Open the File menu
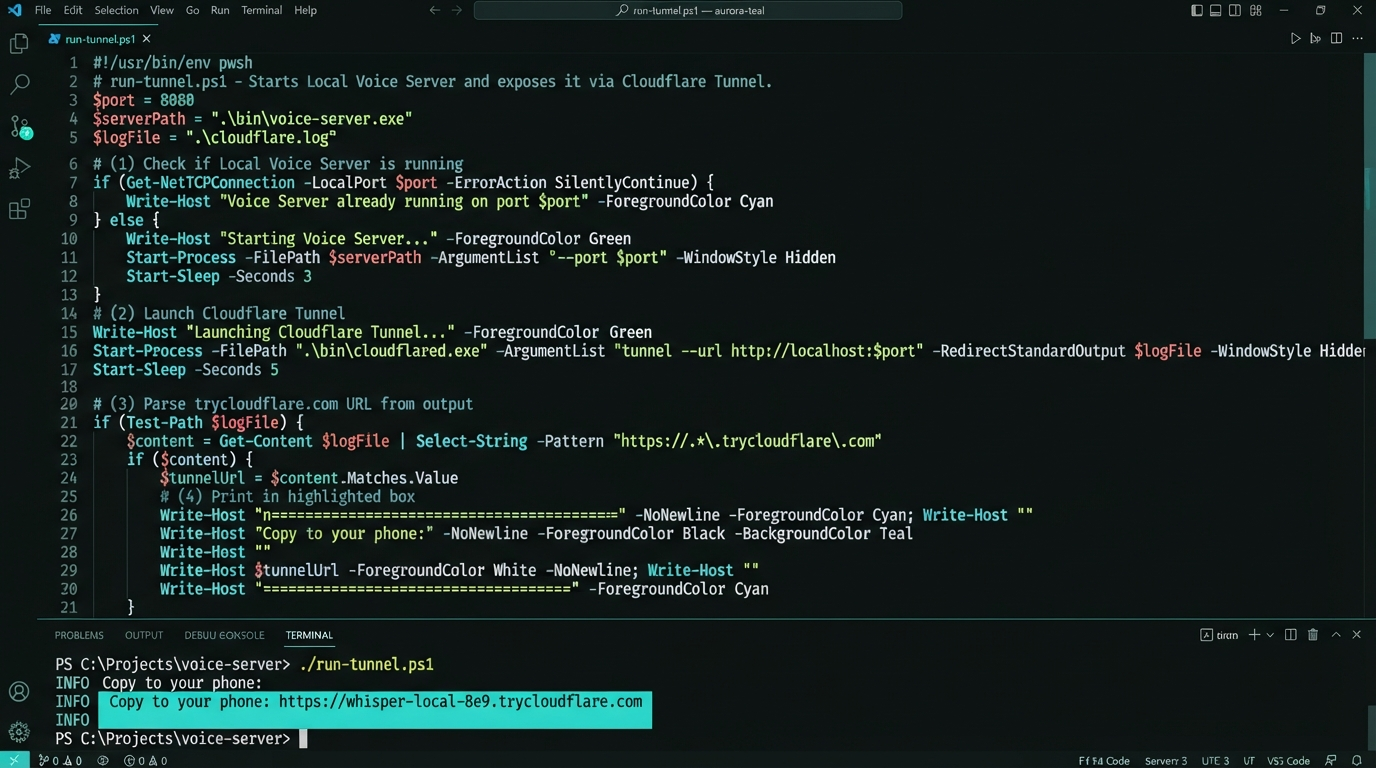This screenshot has height=768, width=1376. tap(43, 10)
